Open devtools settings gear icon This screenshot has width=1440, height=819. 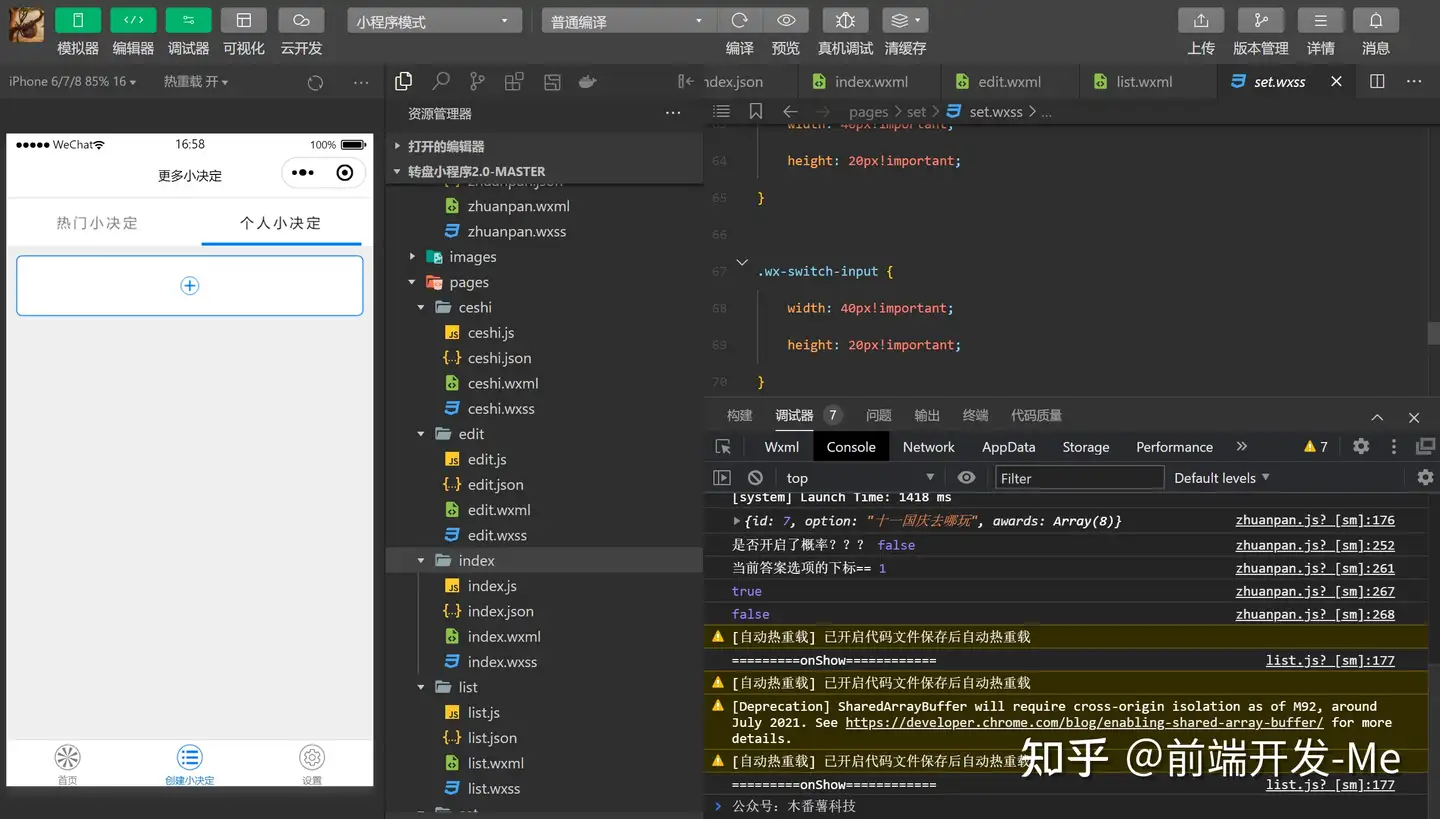[1361, 447]
